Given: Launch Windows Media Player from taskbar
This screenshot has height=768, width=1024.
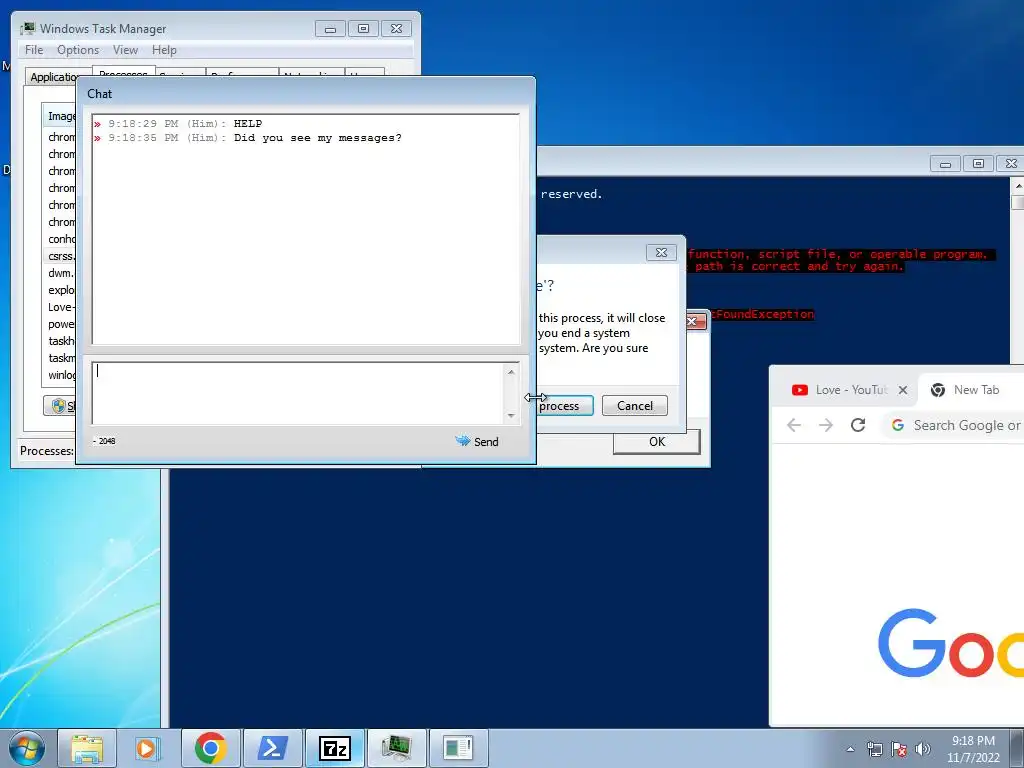Looking at the screenshot, I should coord(148,748).
